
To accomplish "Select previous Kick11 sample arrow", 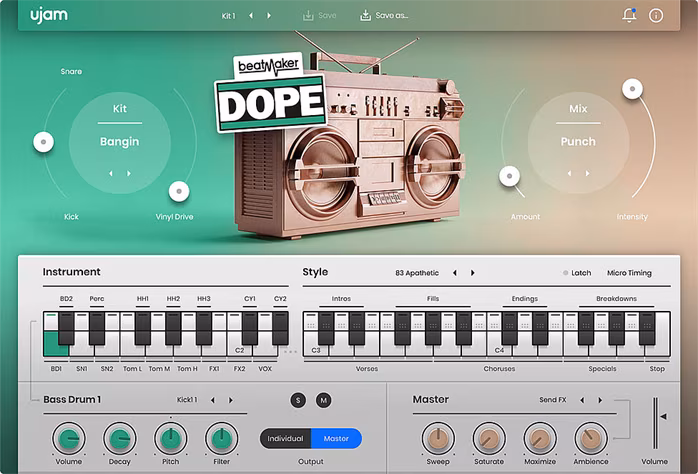I will pos(213,400).
